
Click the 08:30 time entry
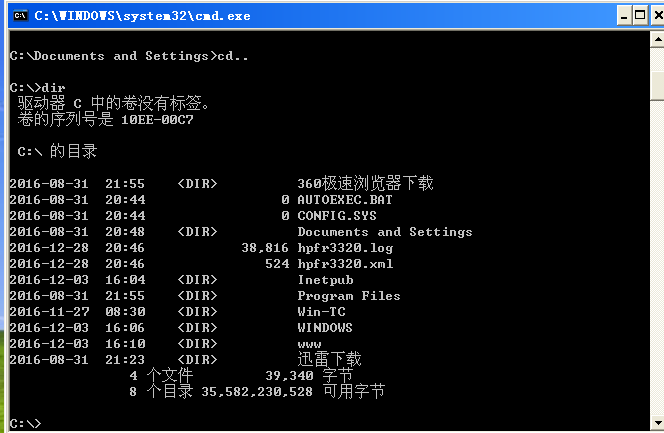125,312
